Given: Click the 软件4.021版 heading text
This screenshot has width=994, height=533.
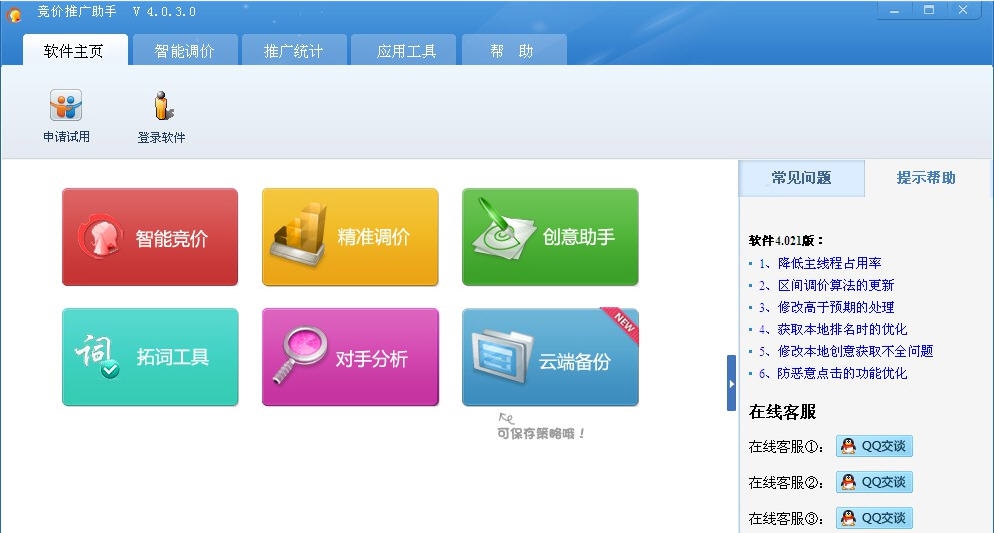Looking at the screenshot, I should [x=785, y=241].
